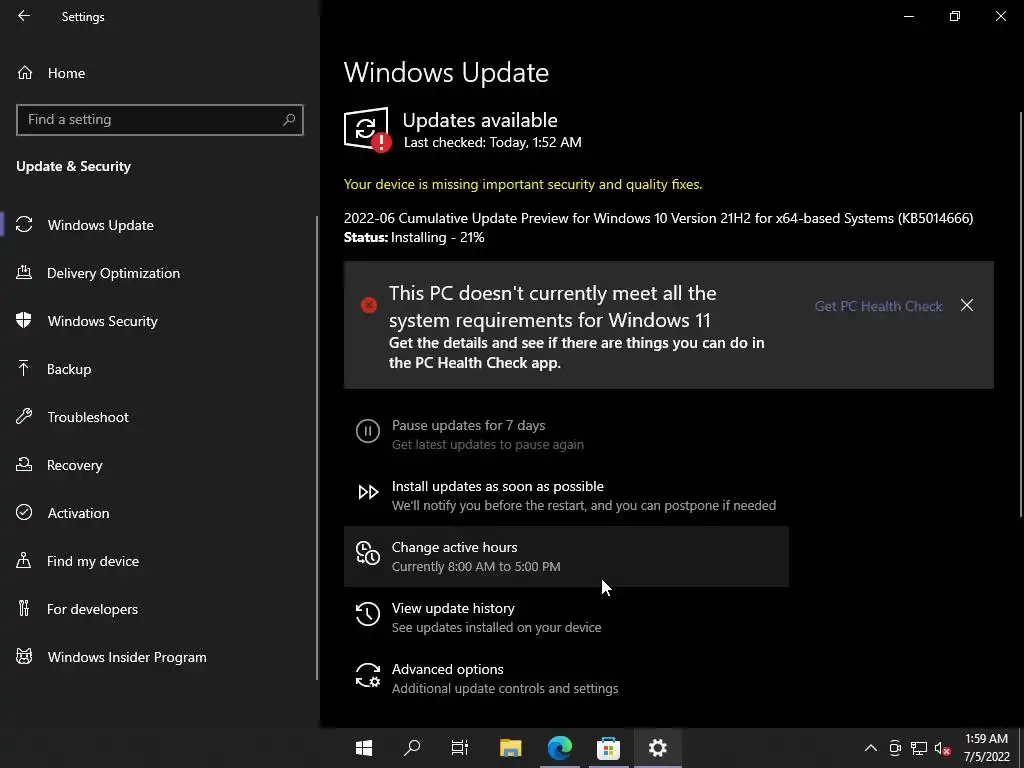Image resolution: width=1024 pixels, height=768 pixels.
Task: Click the Activation checkmark circle icon
Action: pyautogui.click(x=24, y=512)
